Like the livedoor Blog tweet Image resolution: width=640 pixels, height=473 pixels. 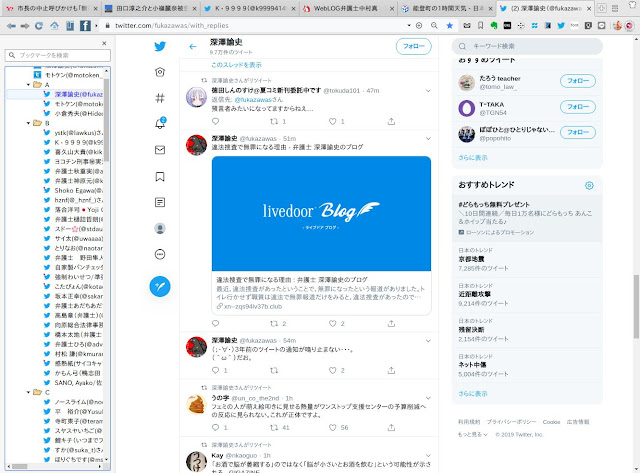pos(332,323)
